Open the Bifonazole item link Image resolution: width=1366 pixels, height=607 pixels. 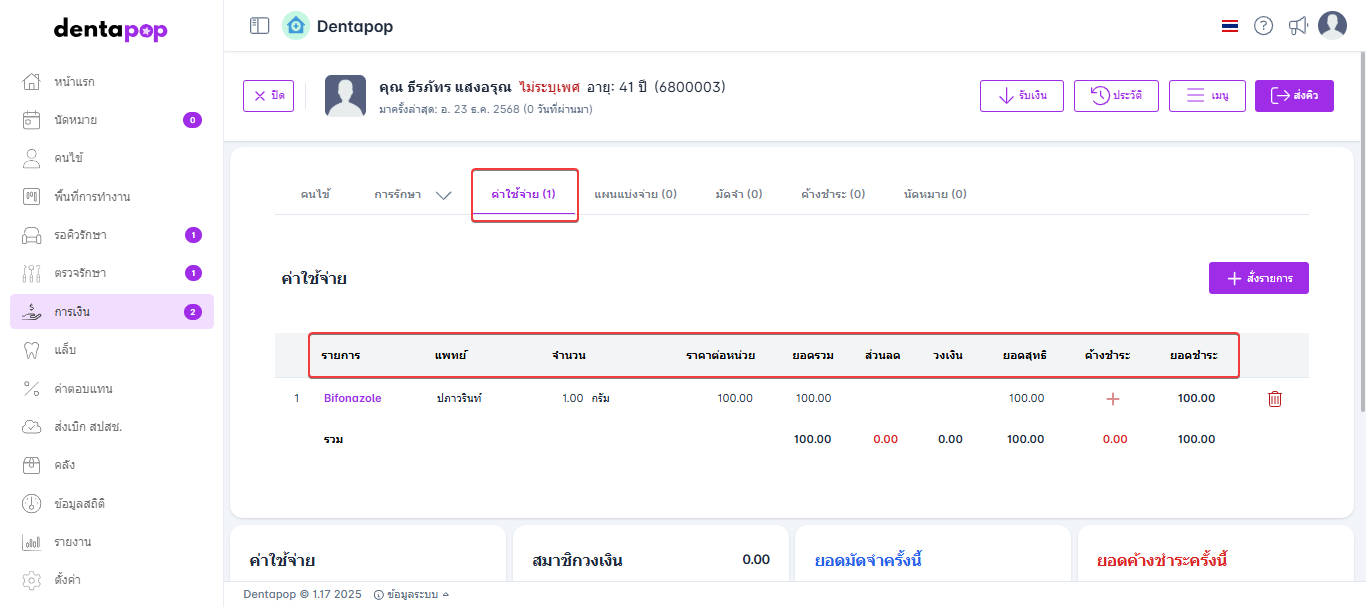[352, 398]
